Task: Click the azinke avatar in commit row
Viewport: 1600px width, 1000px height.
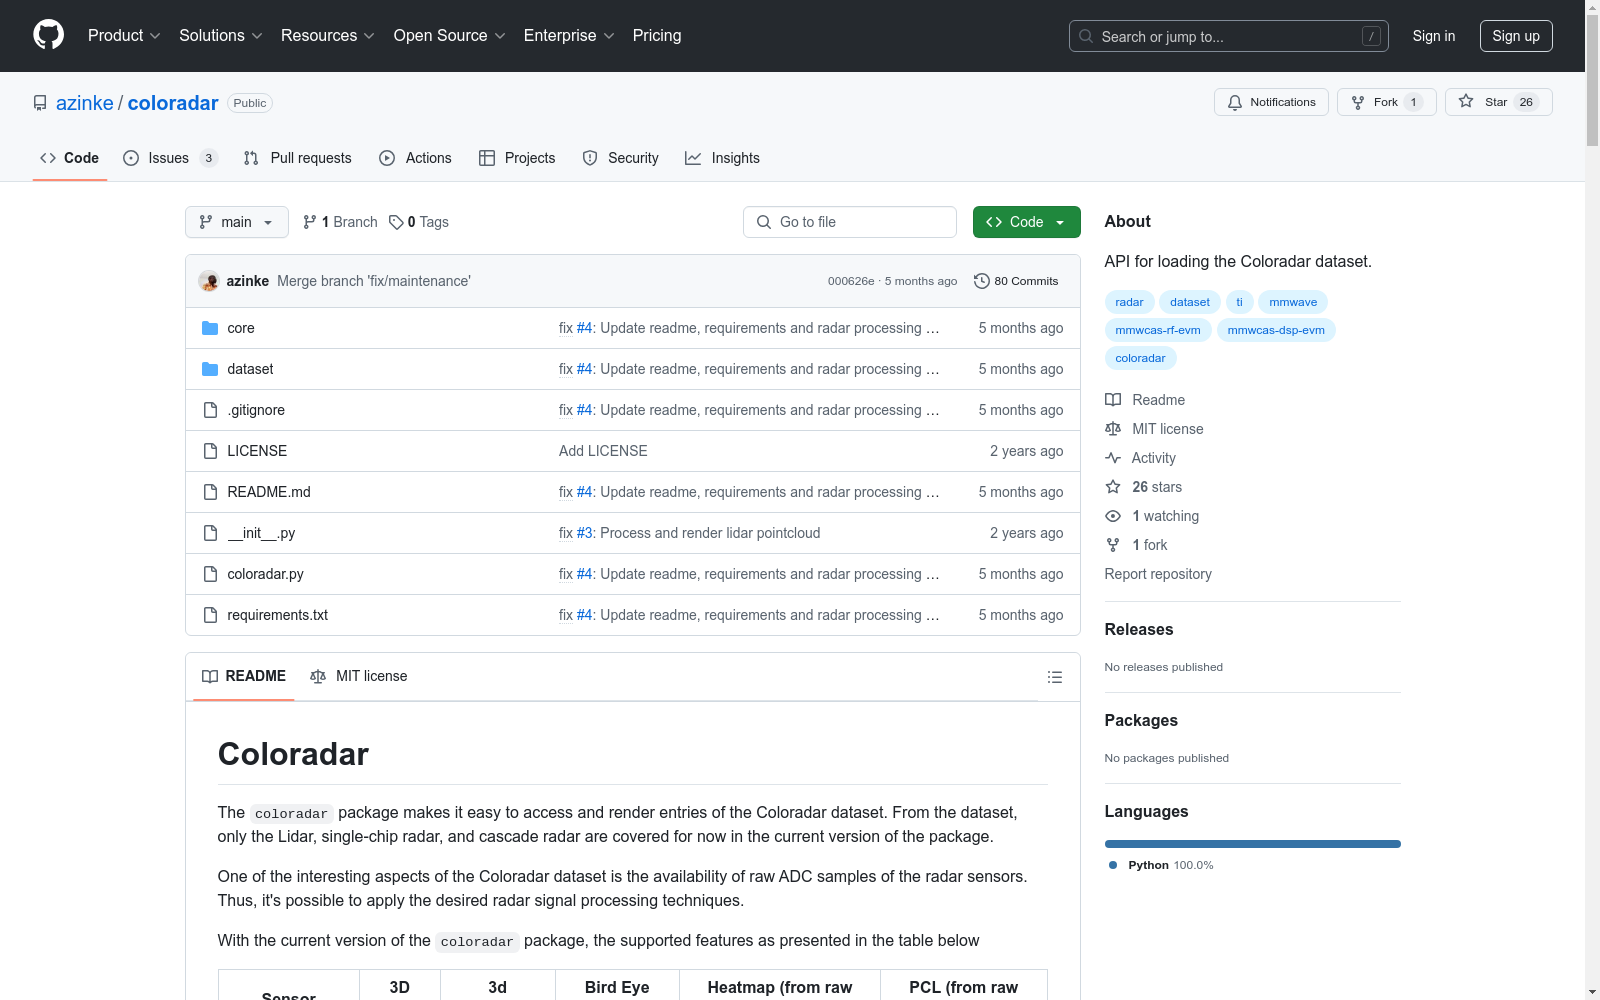Action: click(x=209, y=281)
